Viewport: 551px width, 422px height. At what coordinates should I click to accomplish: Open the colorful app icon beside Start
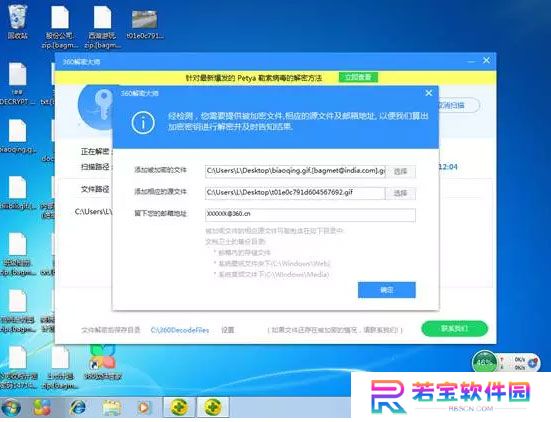tap(42, 408)
